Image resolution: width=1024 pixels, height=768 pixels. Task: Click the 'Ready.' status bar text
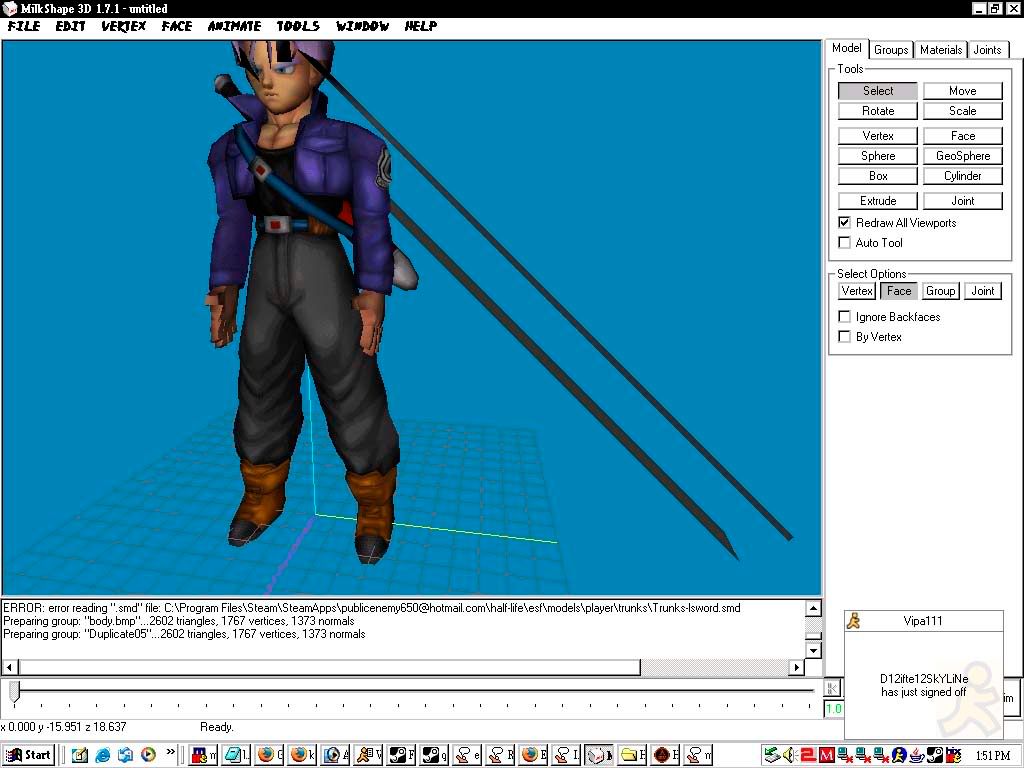pos(216,727)
